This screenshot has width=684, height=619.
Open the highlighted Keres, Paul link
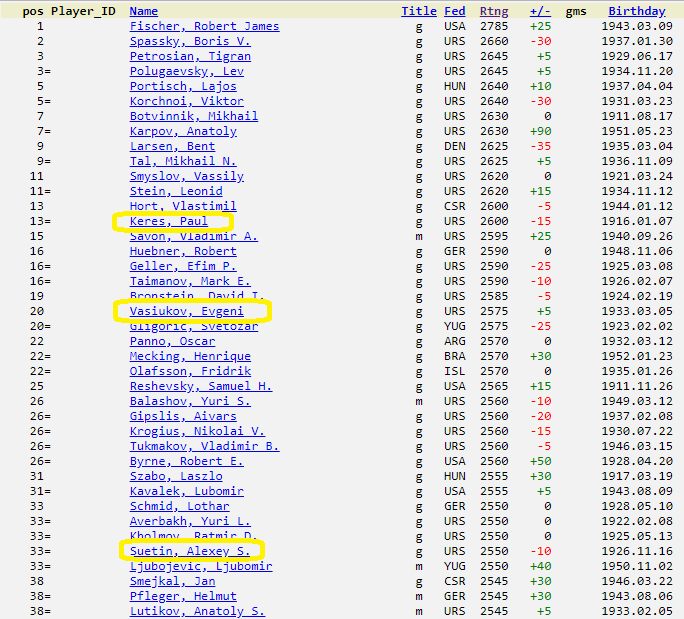tap(168, 221)
